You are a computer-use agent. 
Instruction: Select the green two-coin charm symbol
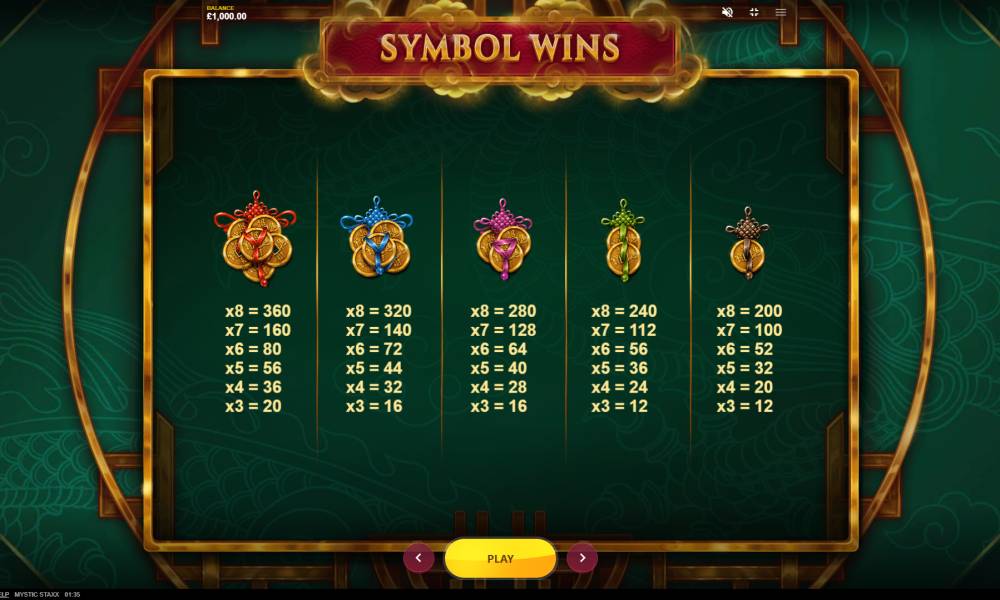tap(623, 240)
